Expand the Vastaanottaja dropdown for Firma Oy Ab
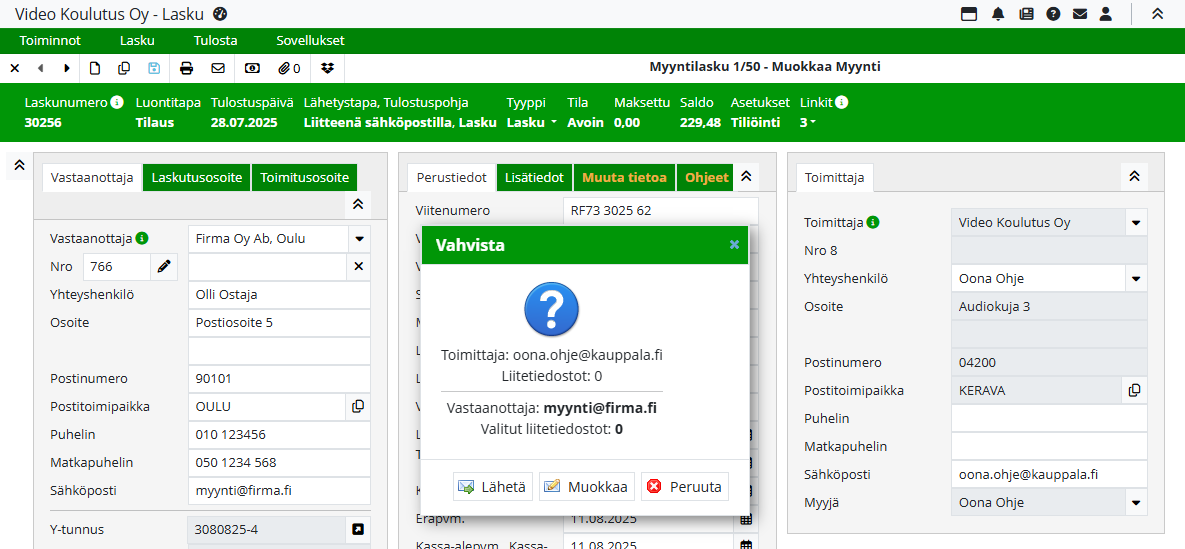Screen dimensions: 1185x549 (358, 239)
